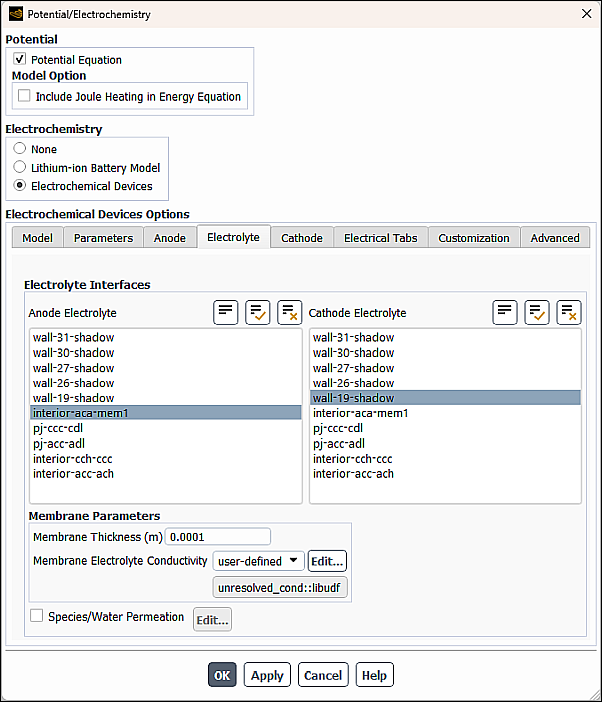
Task: Deselect all items in Cathode Electrolyte list
Action: [569, 312]
